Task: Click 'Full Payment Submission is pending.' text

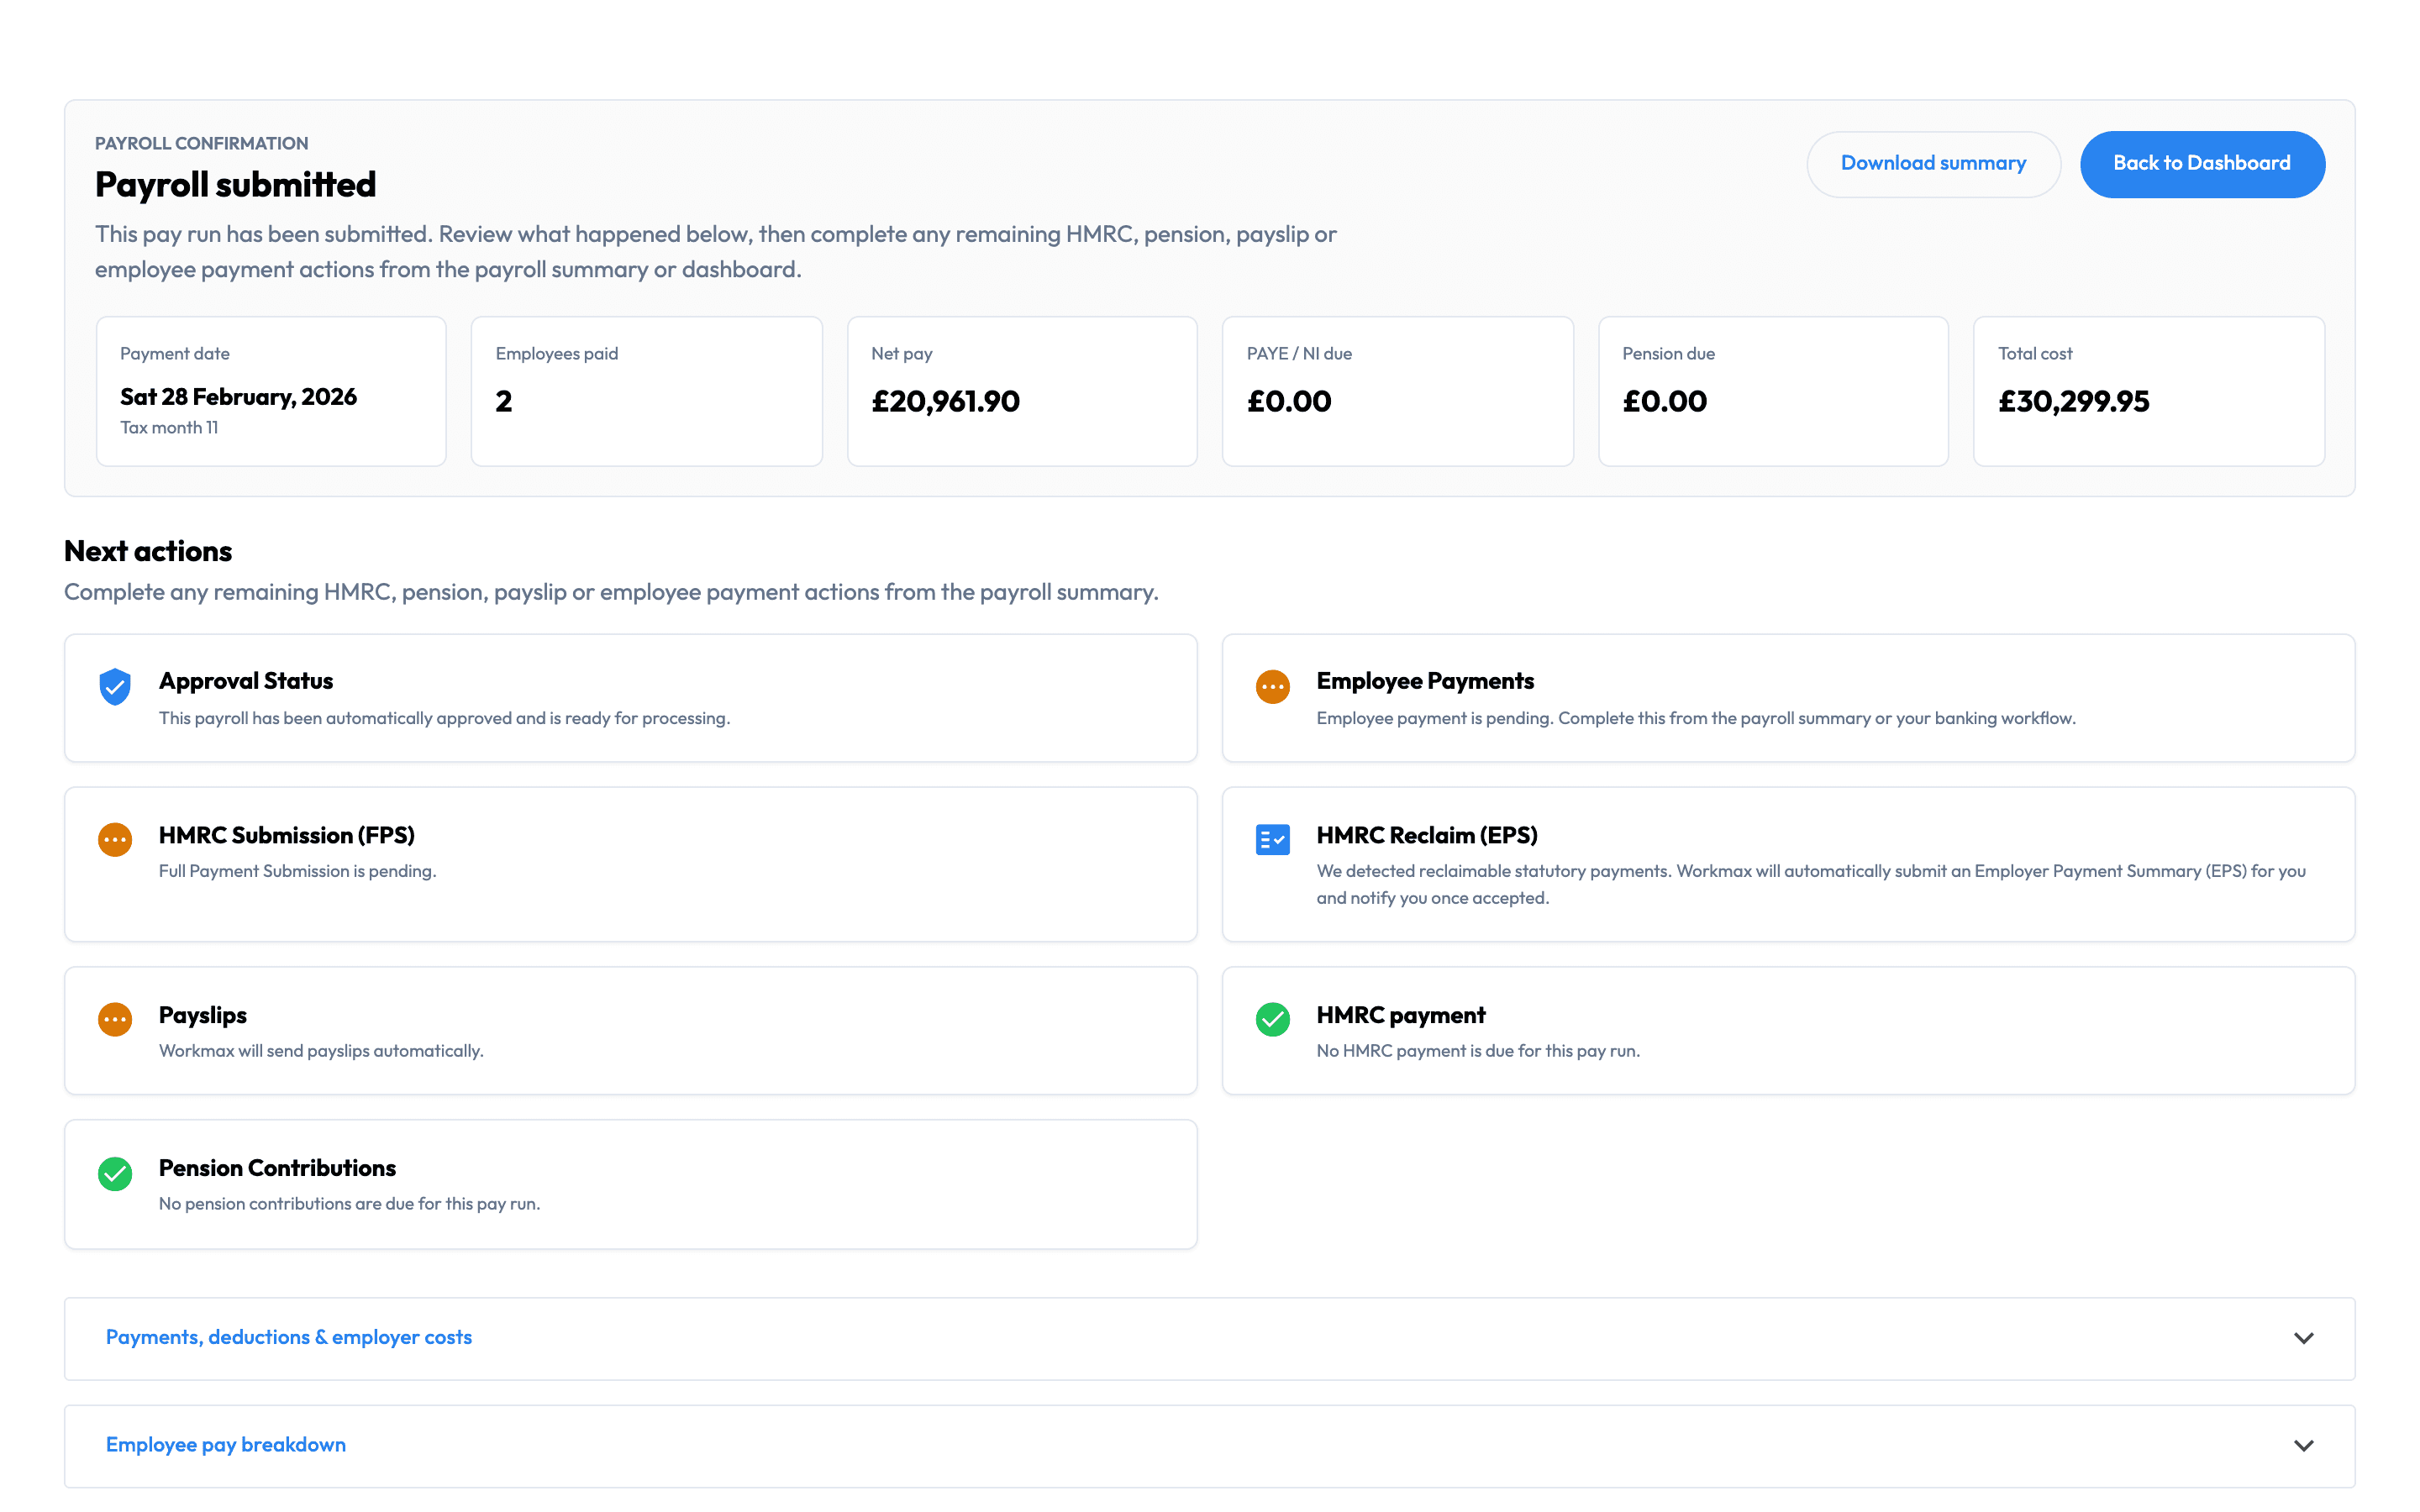Action: point(298,871)
